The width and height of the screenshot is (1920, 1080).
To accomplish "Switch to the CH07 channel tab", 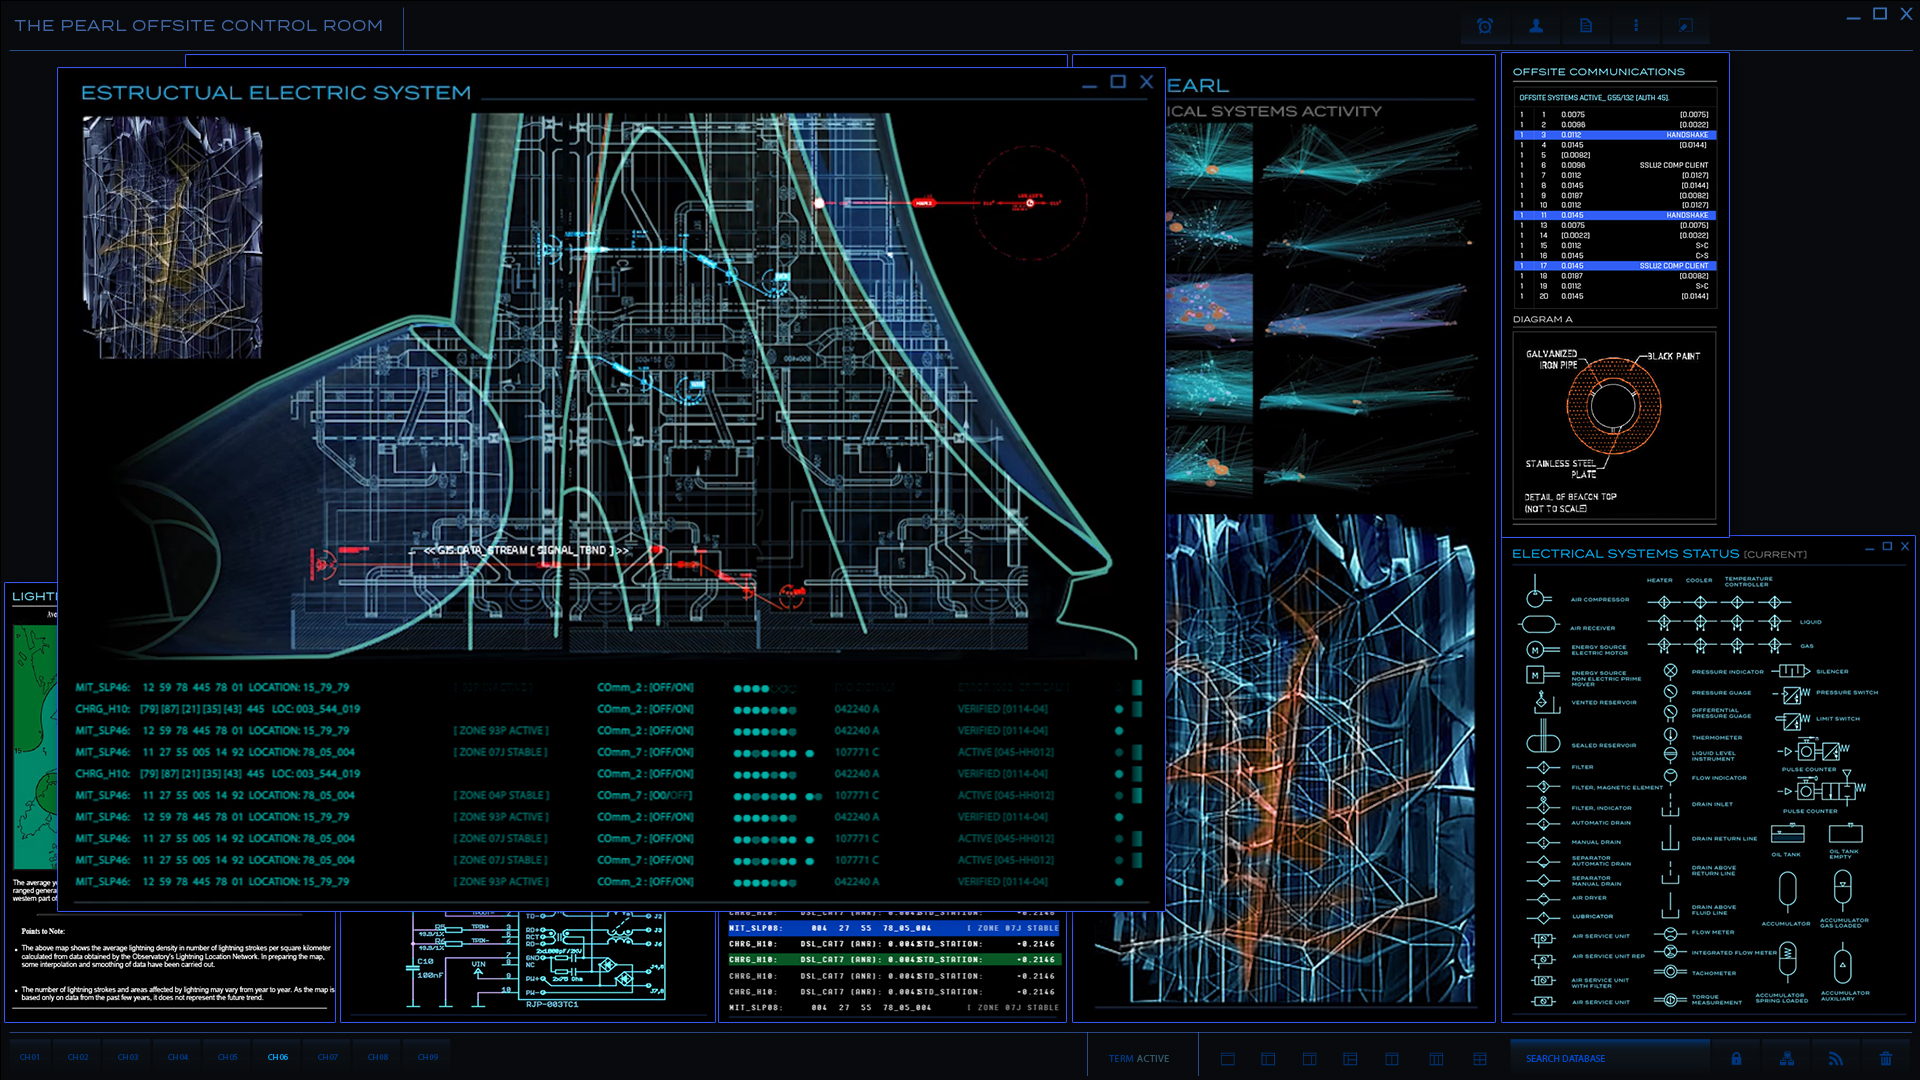I will pyautogui.click(x=328, y=1057).
